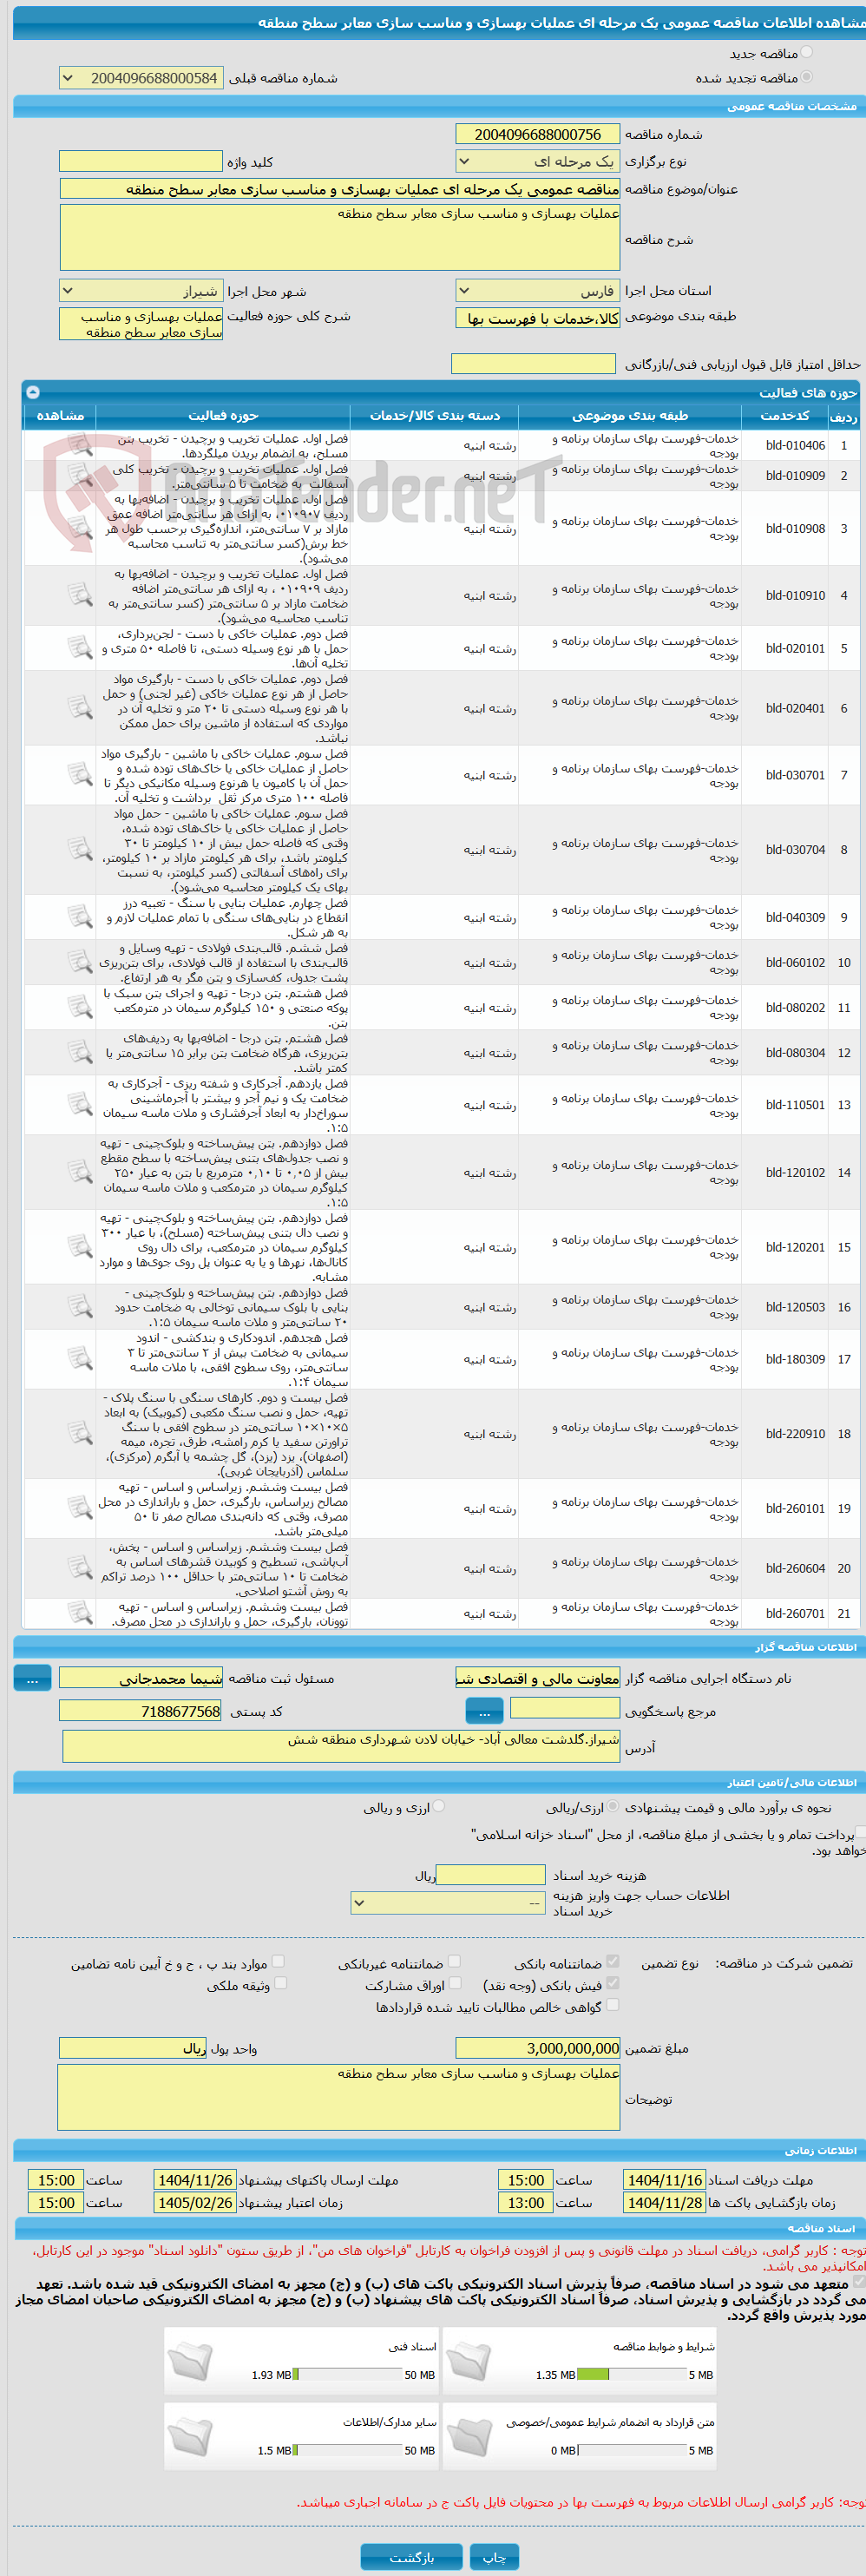Viewport: 866px width, 2576px height.
Task: Click the اسناد فنی size progress bar
Action: 347,2375
